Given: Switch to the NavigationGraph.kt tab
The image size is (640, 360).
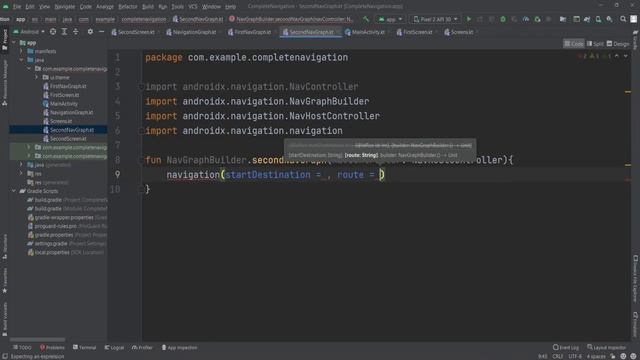Looking at the screenshot, I should pyautogui.click(x=194, y=32).
